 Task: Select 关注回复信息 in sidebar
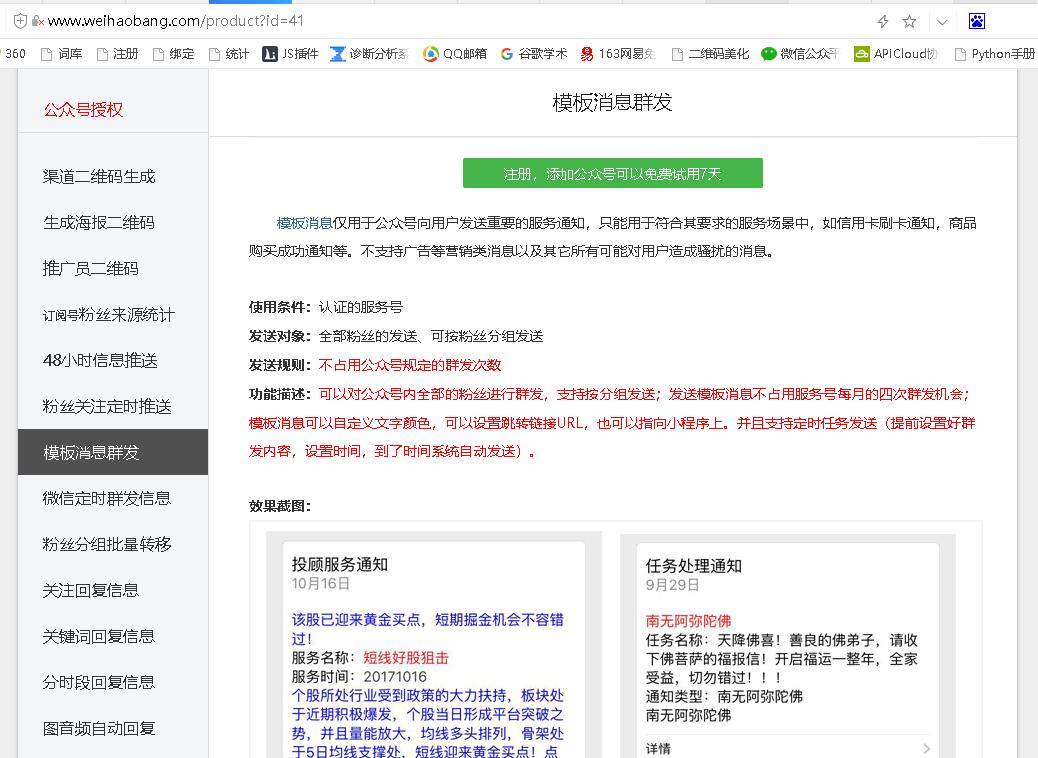(x=91, y=590)
